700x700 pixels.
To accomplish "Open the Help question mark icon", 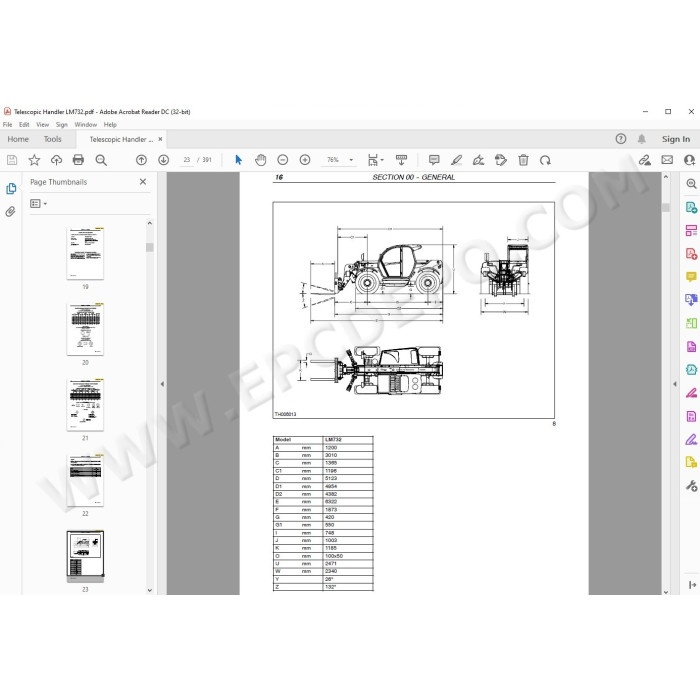I will pos(621,139).
